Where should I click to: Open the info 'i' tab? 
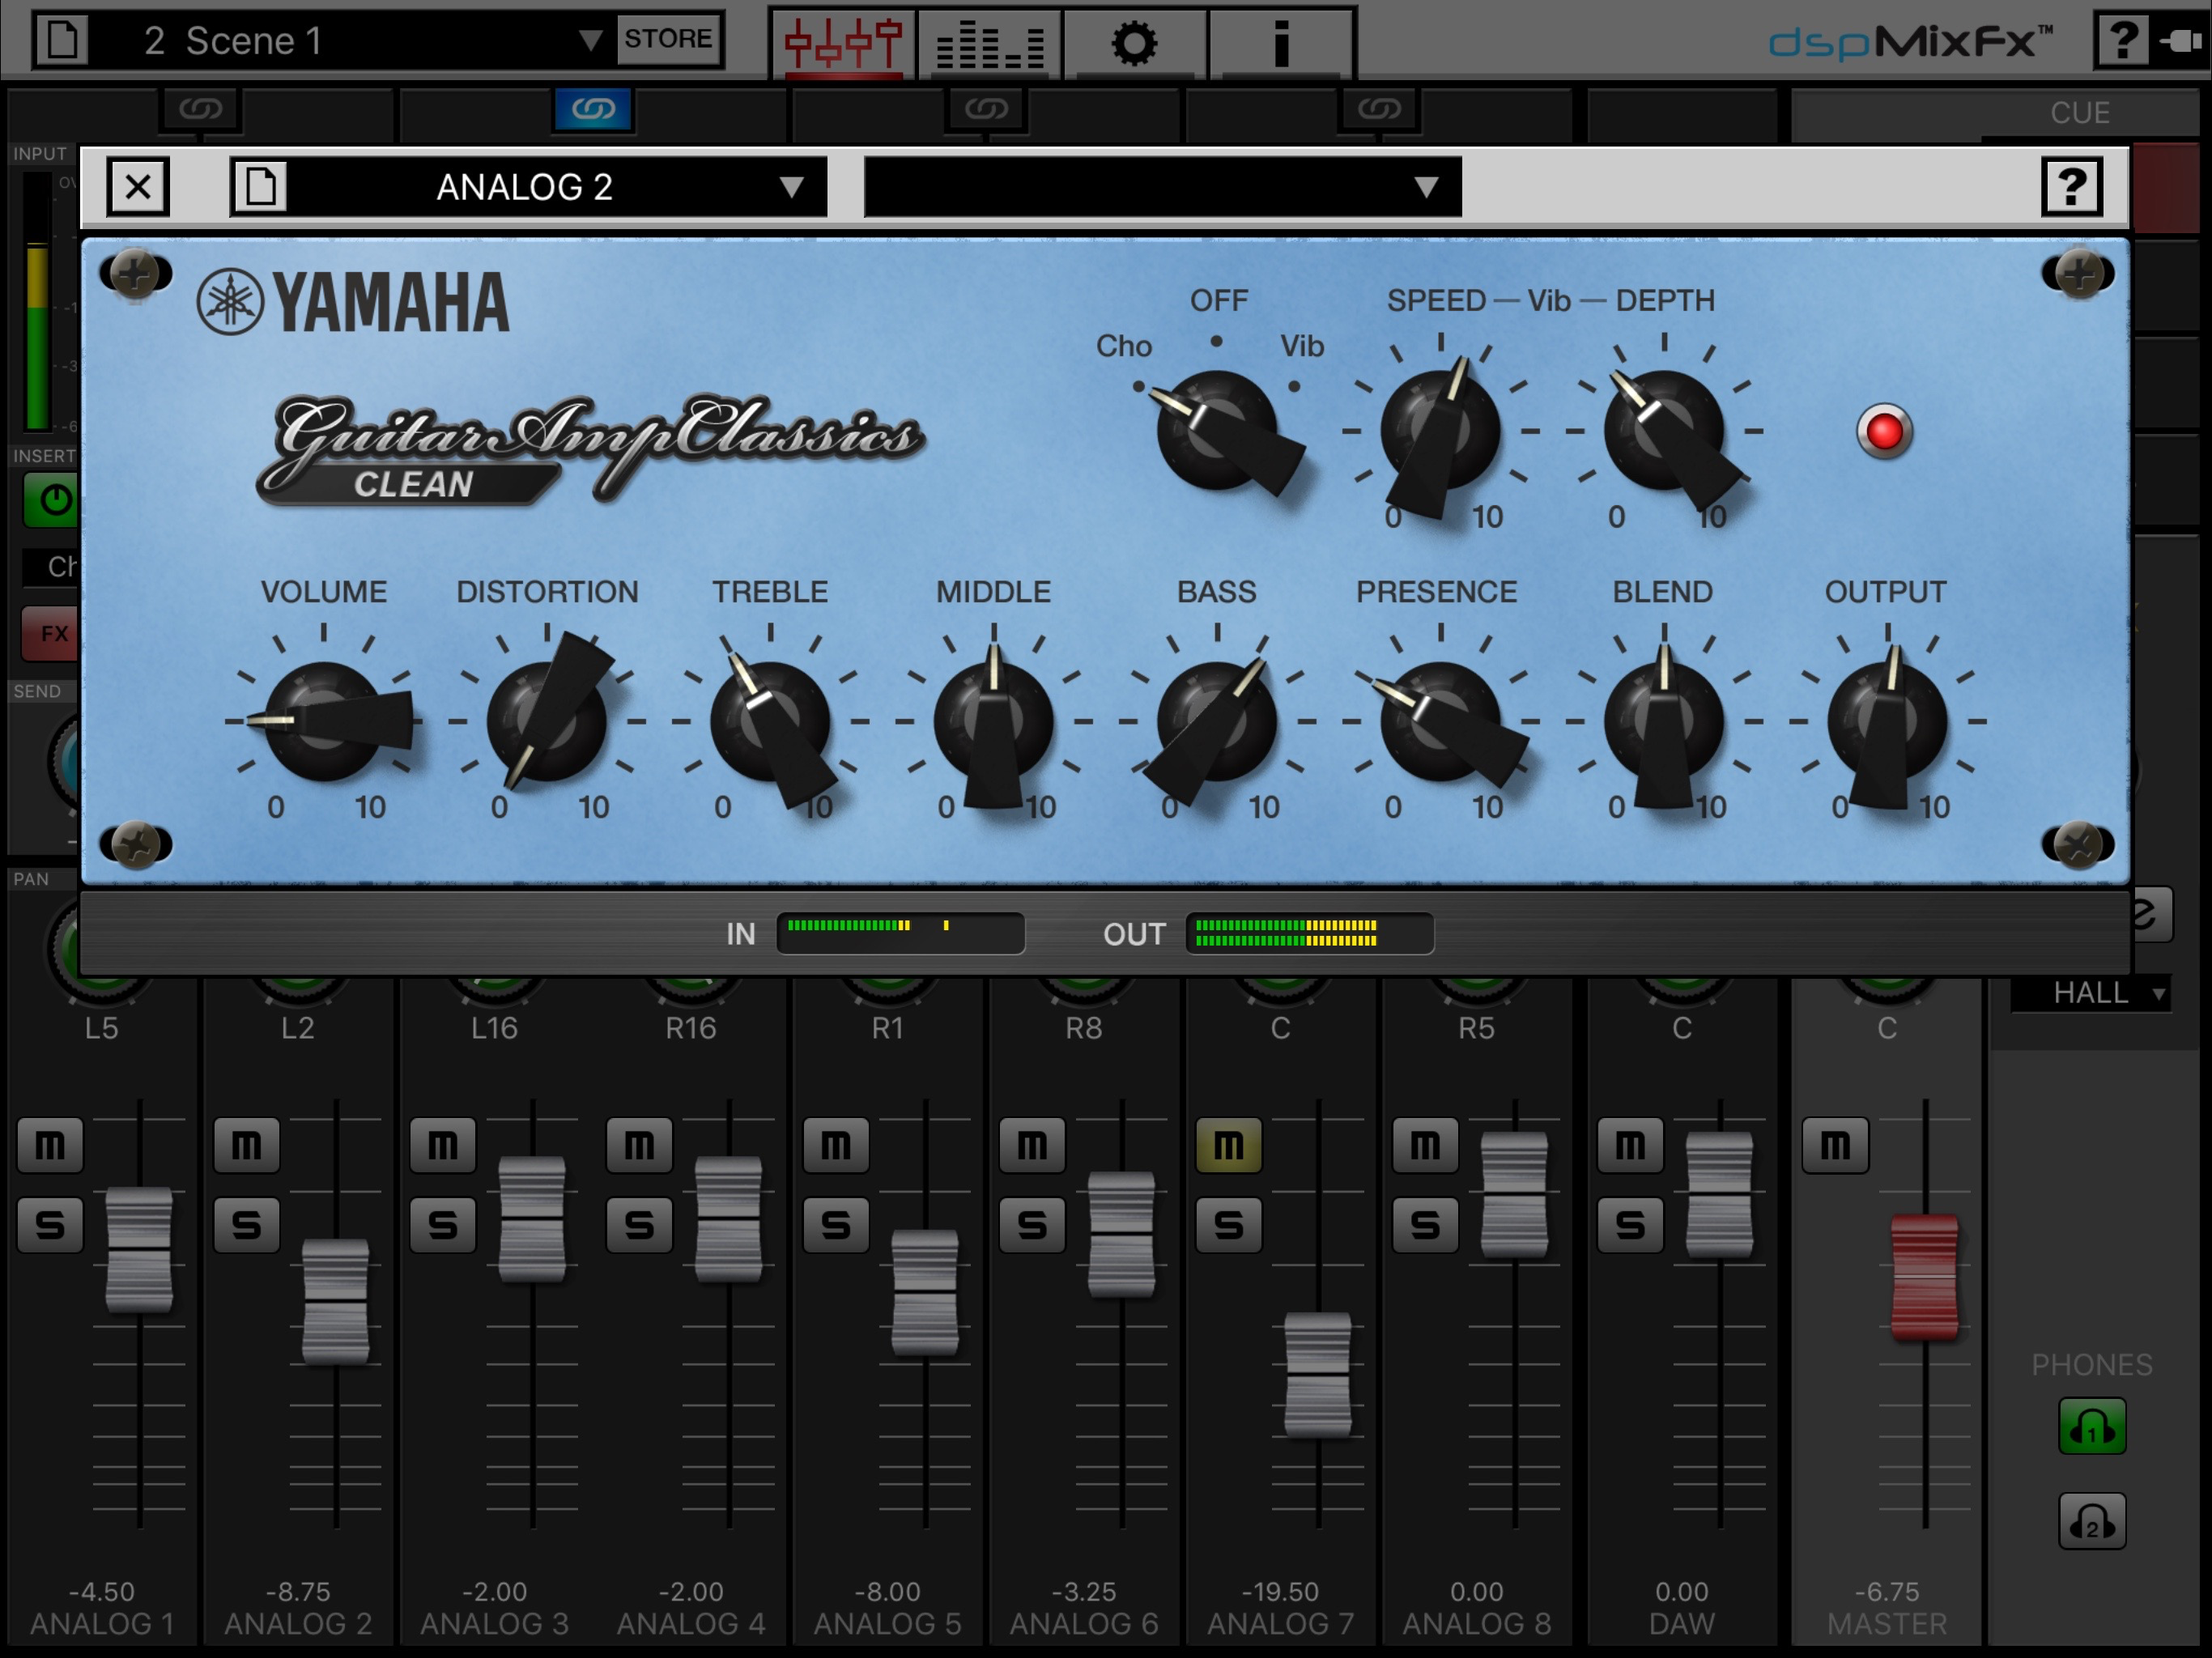coord(1280,42)
